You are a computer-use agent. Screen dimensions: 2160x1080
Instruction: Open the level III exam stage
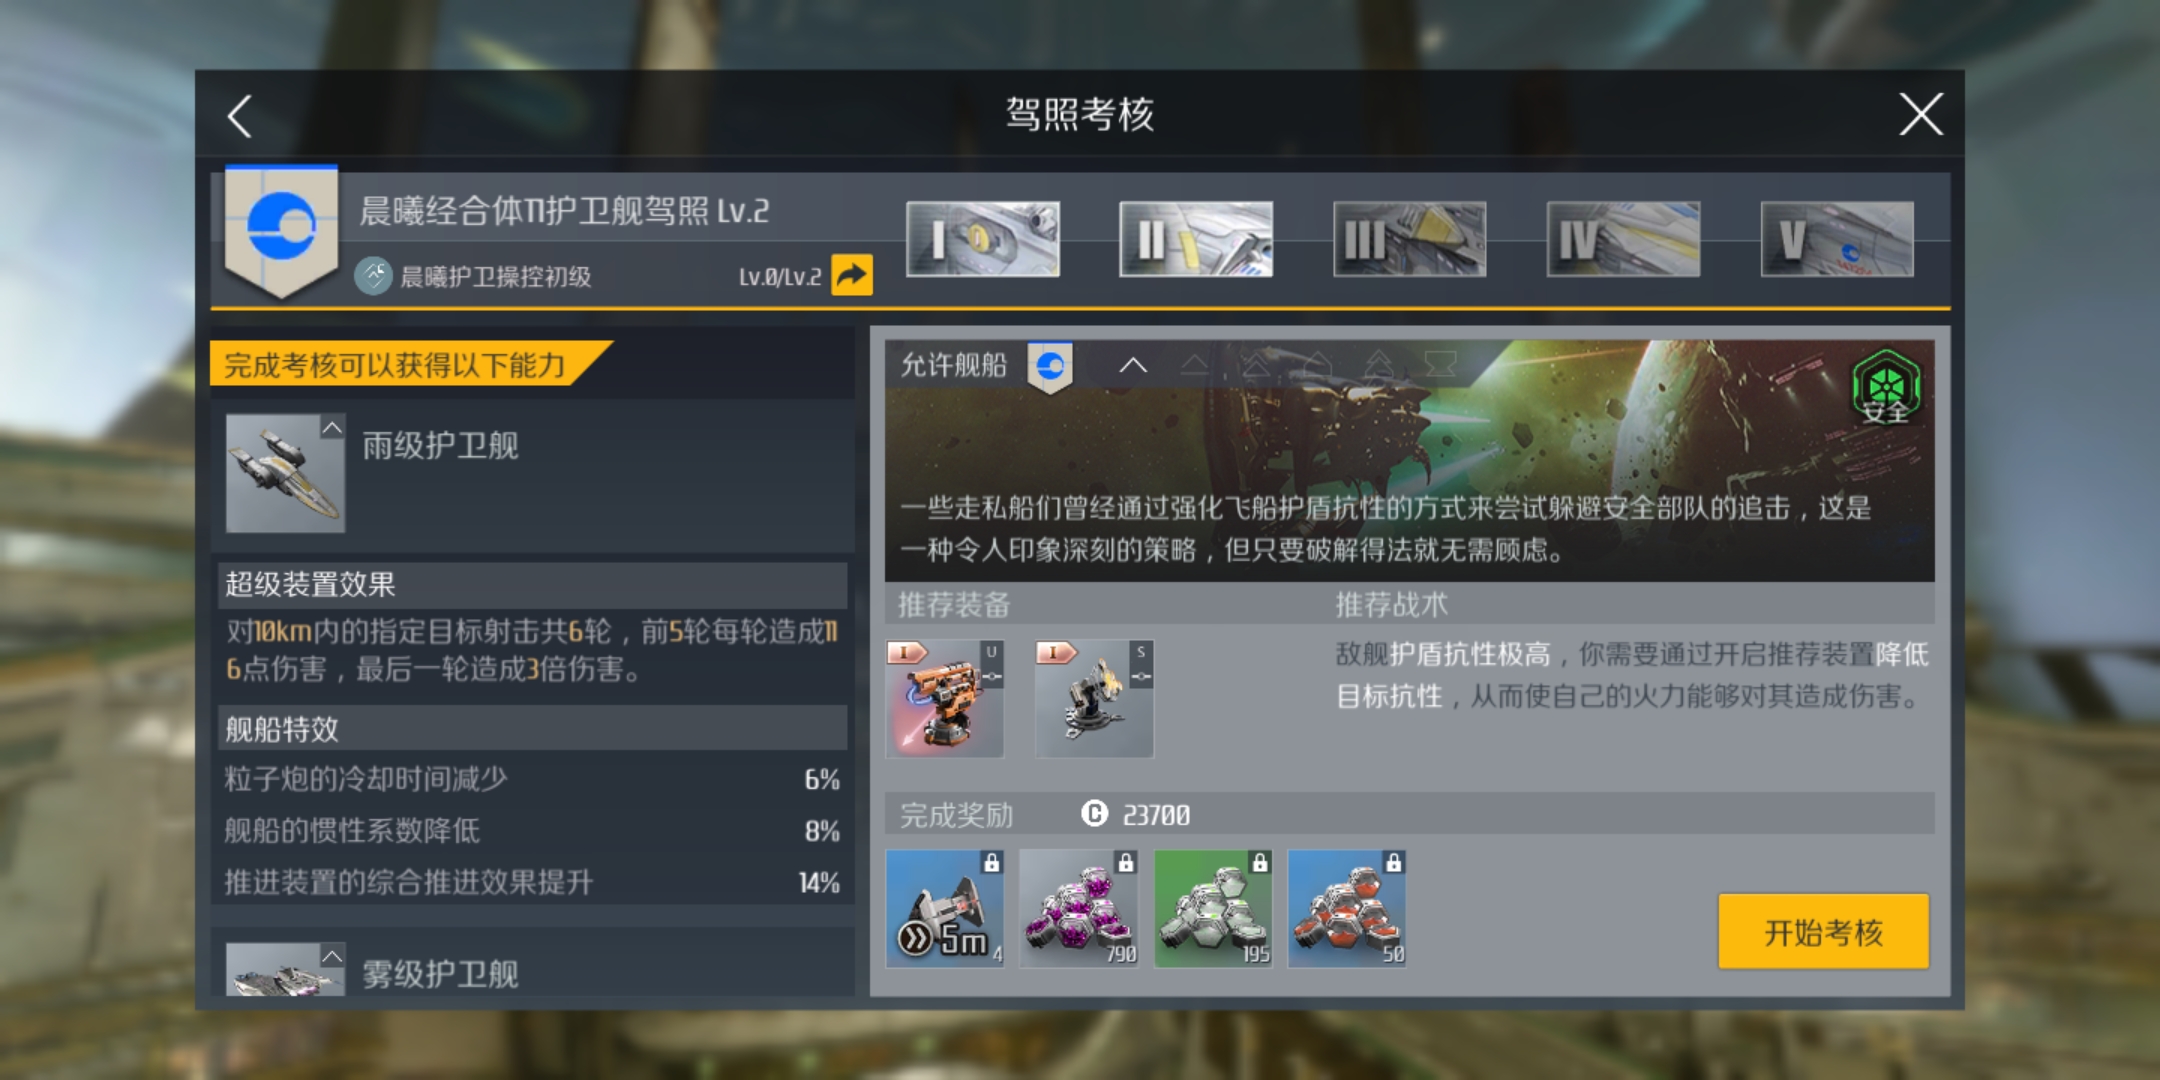pos(1410,239)
